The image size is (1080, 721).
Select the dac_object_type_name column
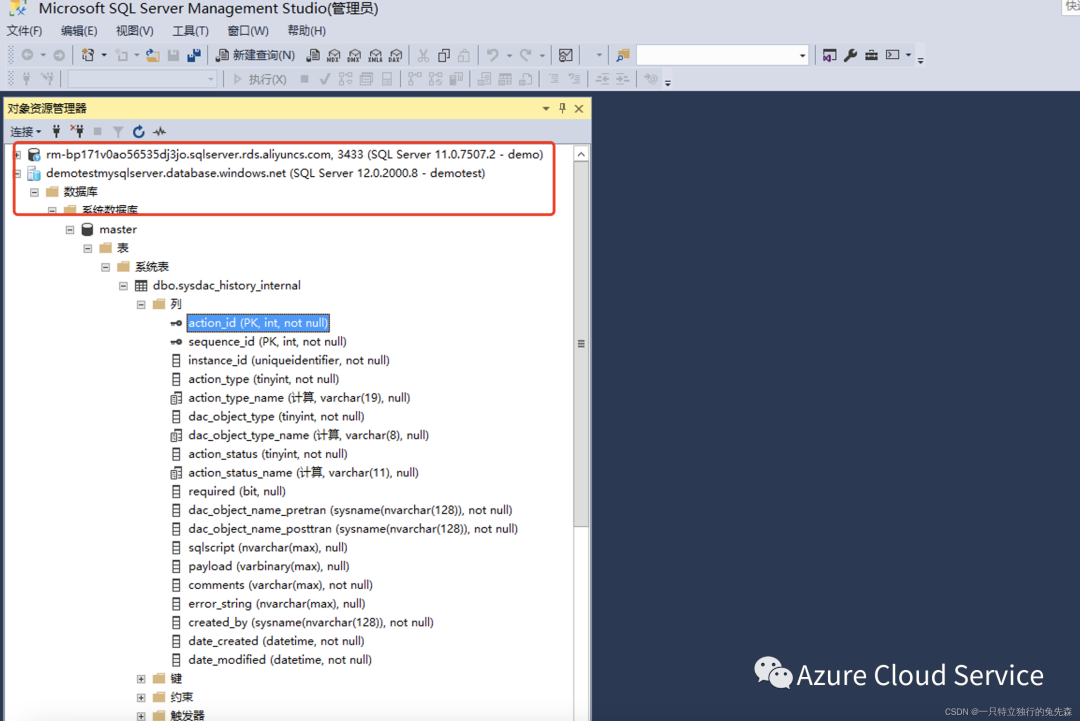click(x=309, y=435)
